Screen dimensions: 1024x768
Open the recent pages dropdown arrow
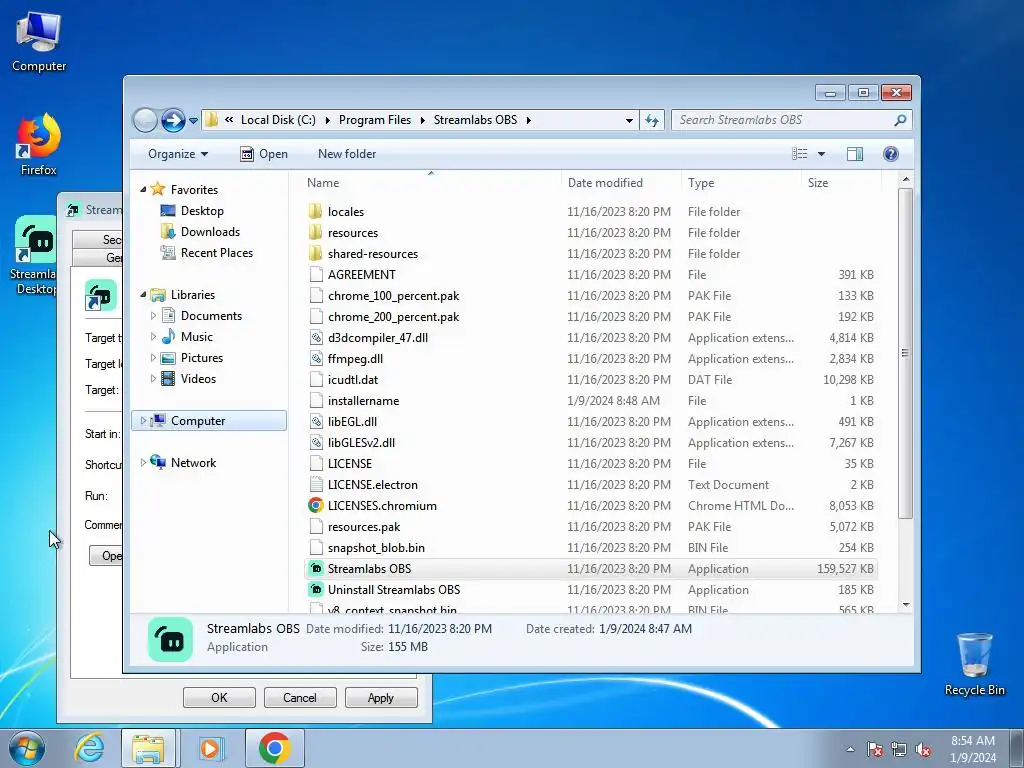[193, 121]
